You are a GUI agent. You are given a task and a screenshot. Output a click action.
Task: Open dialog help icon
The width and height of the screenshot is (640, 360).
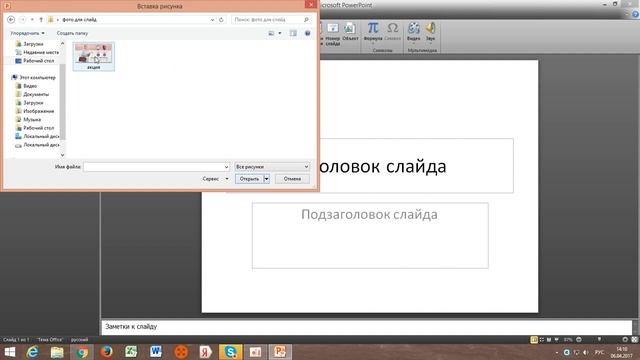(x=307, y=33)
